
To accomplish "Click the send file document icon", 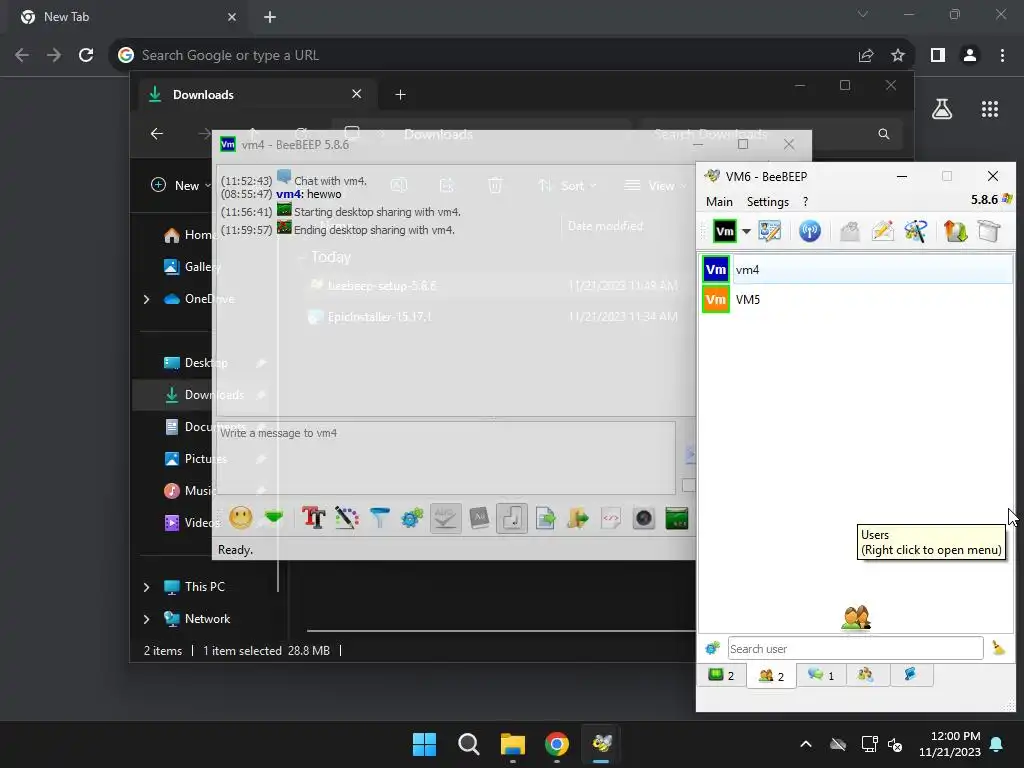I will pyautogui.click(x=545, y=519).
